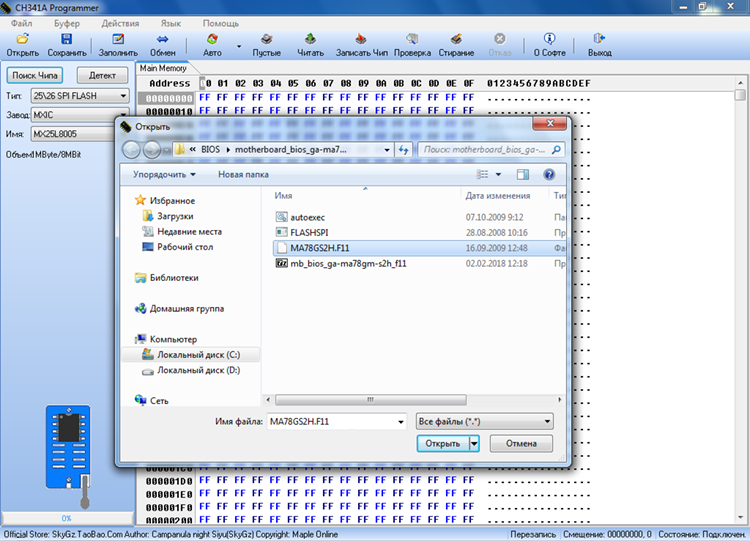This screenshot has width=750, height=541.
Task: Select Локальный диск (D:)
Action: 199,370
